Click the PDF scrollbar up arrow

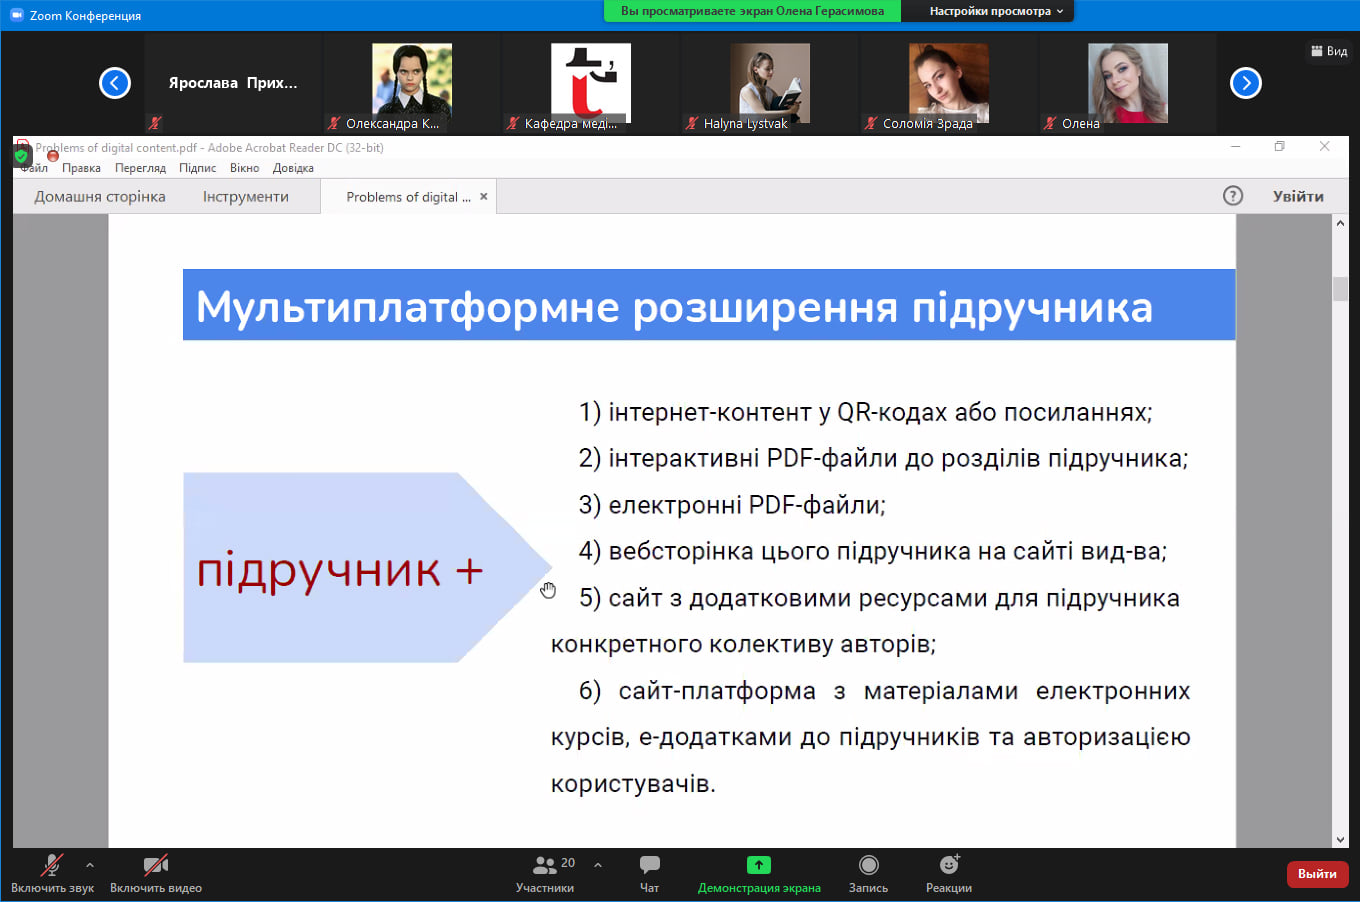1340,223
